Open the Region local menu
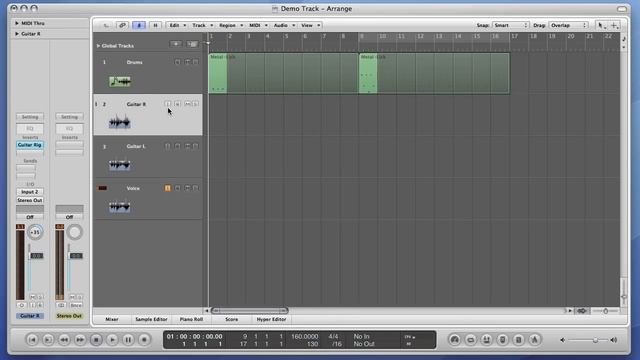Viewport: 640px width, 360px height. click(x=231, y=25)
